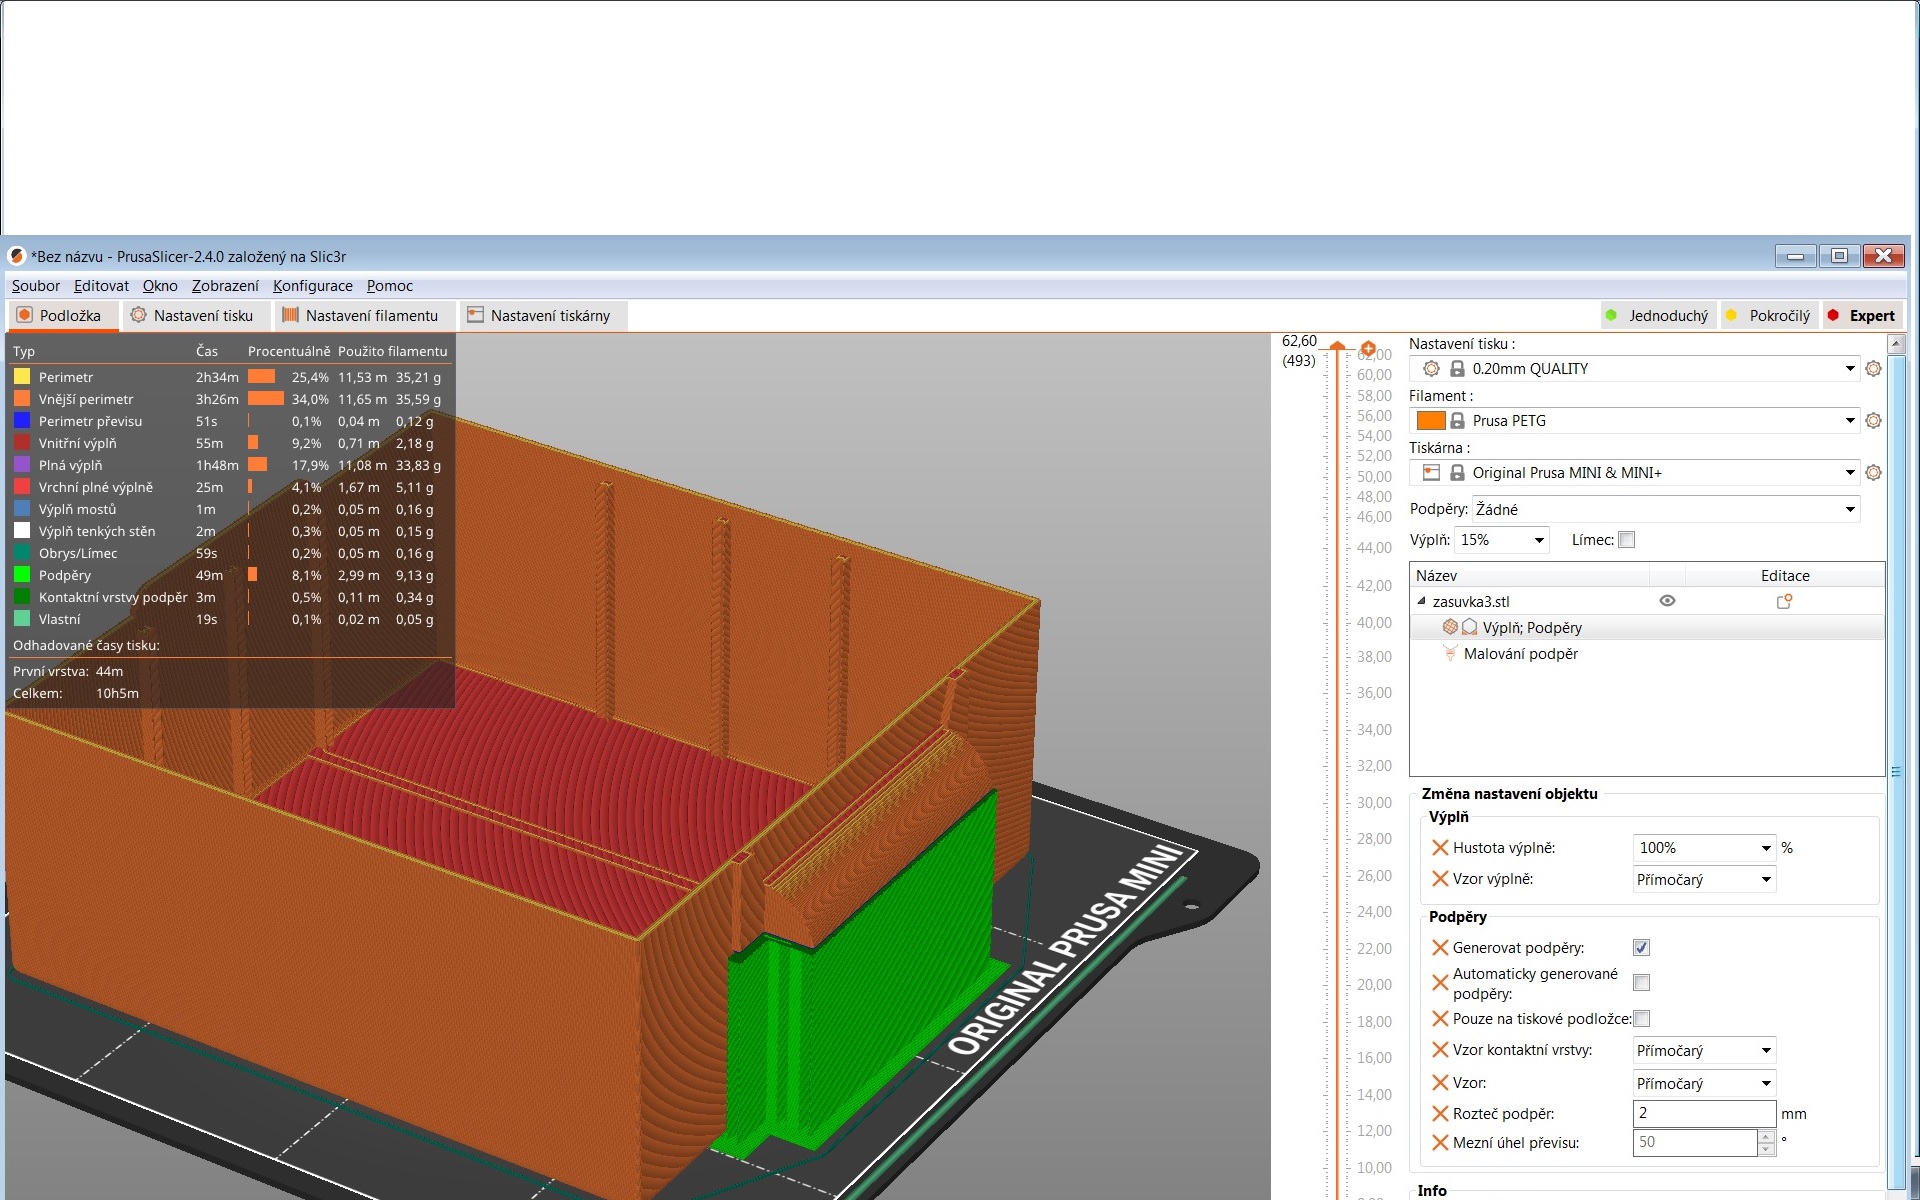Viewport: 1920px width, 1200px height.
Task: Switch to Pokročilý mode
Action: point(1769,316)
